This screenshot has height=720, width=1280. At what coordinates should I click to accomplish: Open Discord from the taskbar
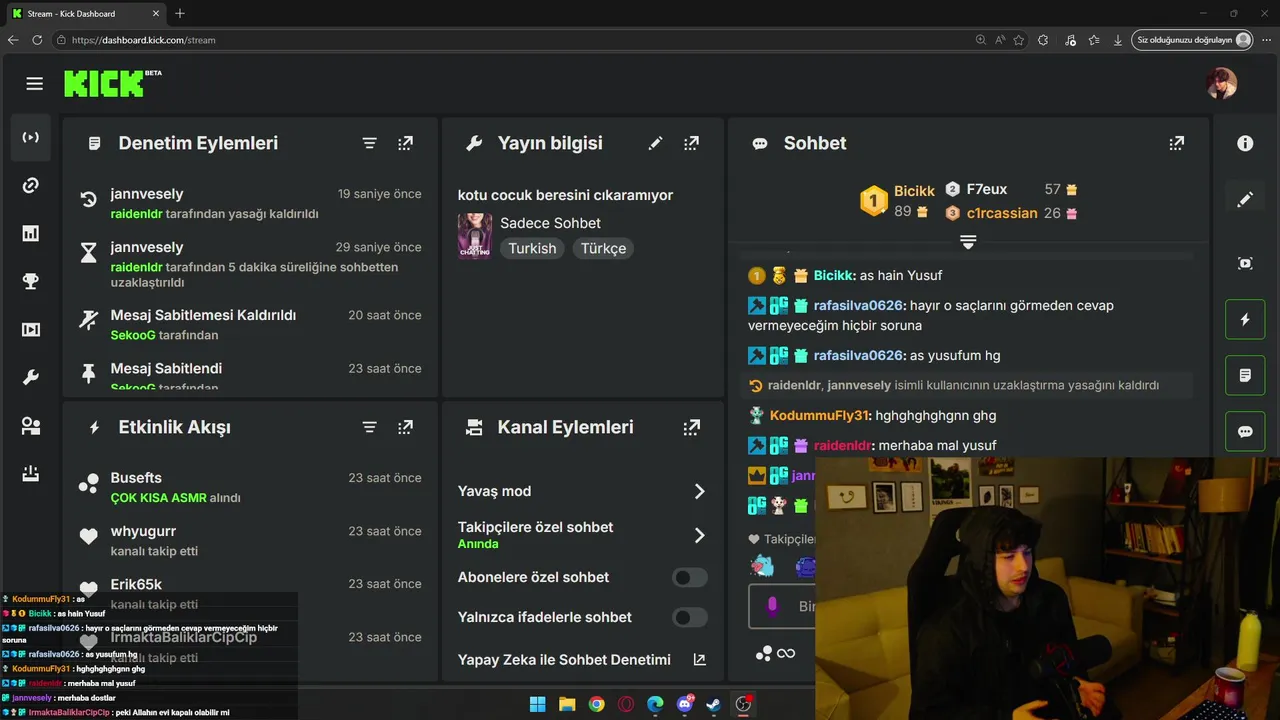point(685,704)
